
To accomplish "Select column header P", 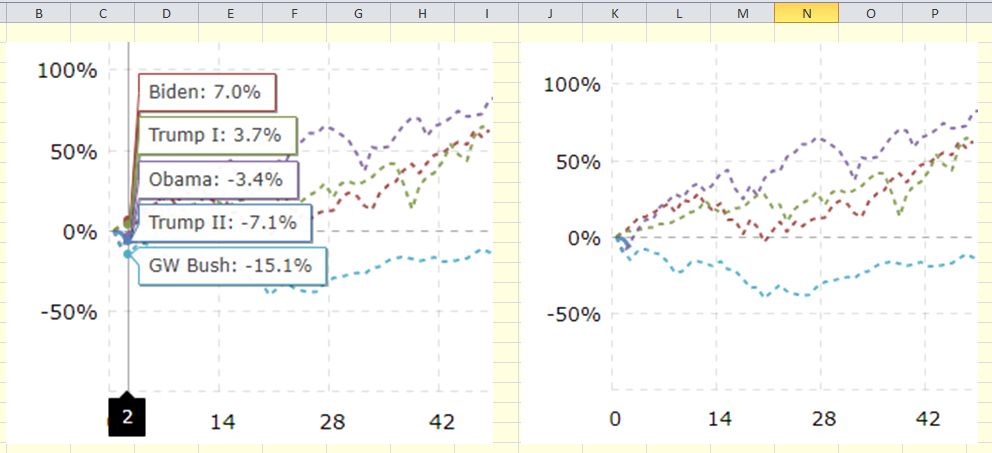I will (934, 12).
